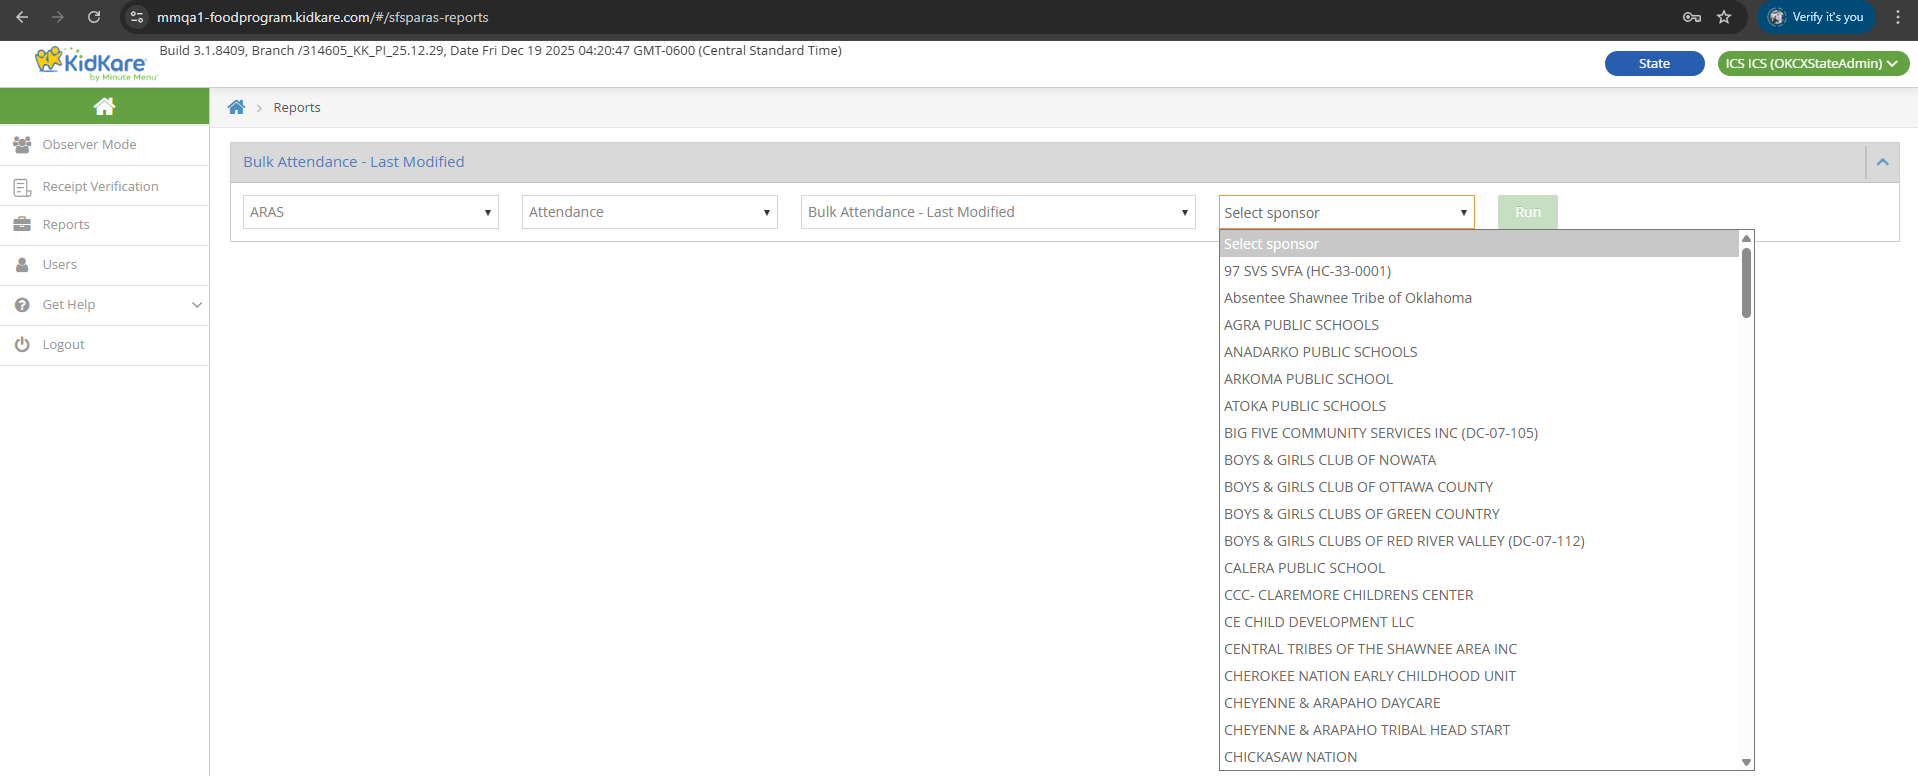Select ANADARKO PUBLIC SCHOOLS
The height and width of the screenshot is (776, 1918).
pos(1479,352)
